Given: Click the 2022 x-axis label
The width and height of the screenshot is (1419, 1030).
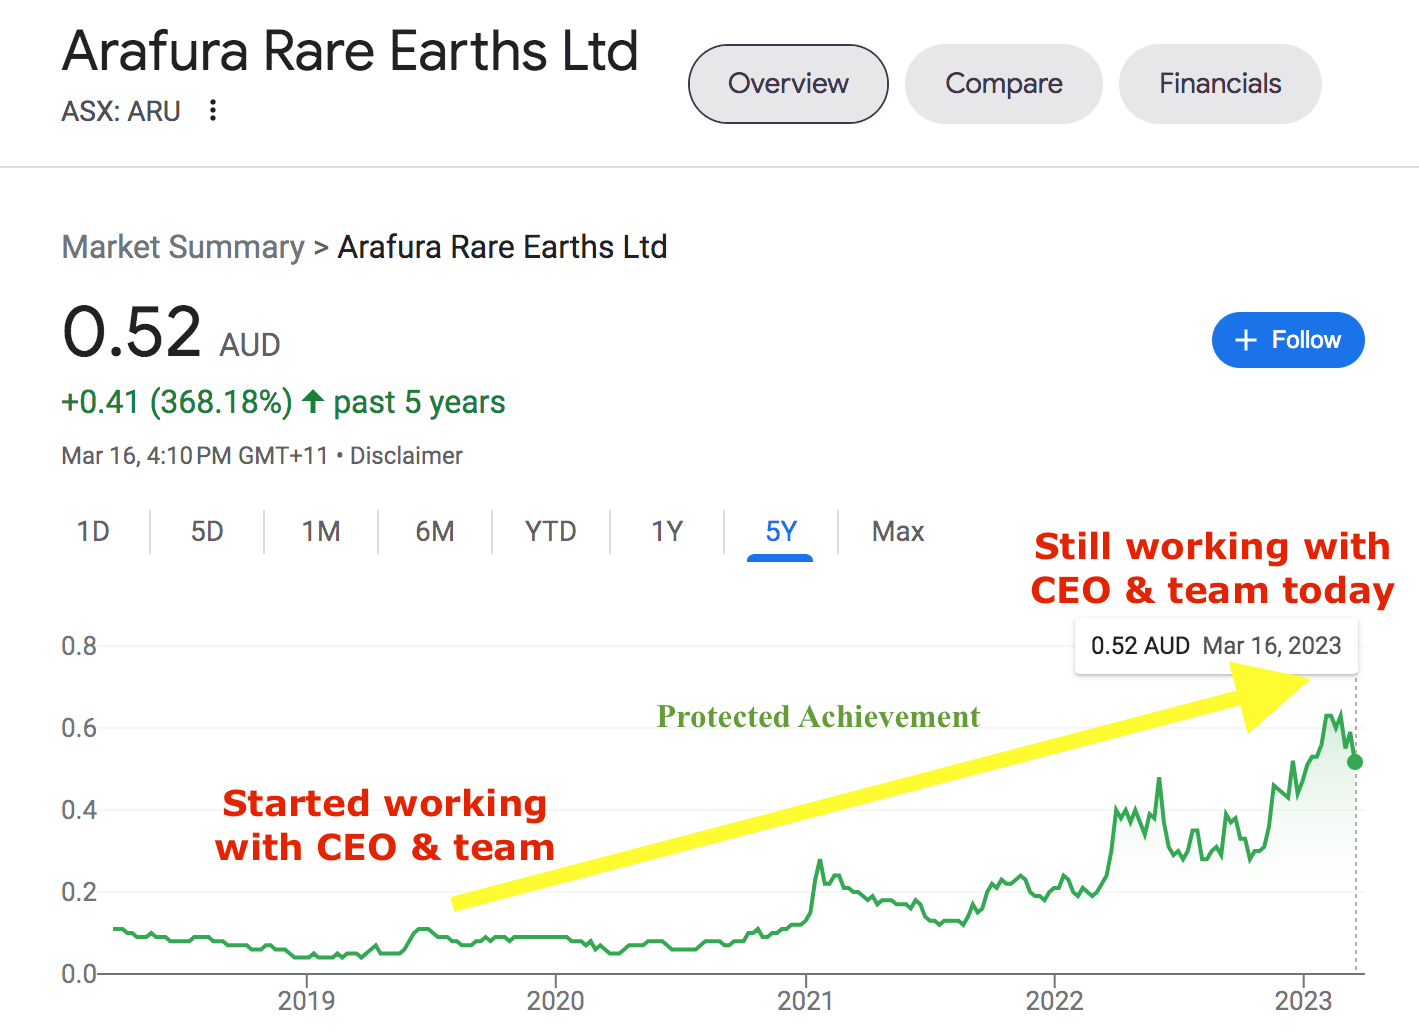Looking at the screenshot, I should [1054, 1000].
